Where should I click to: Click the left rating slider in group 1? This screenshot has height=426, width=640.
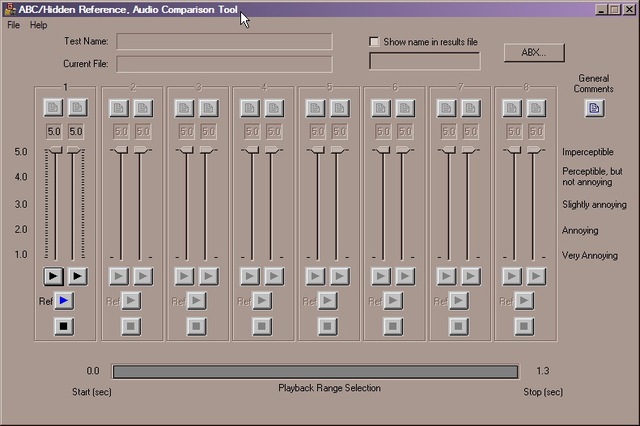pos(55,150)
